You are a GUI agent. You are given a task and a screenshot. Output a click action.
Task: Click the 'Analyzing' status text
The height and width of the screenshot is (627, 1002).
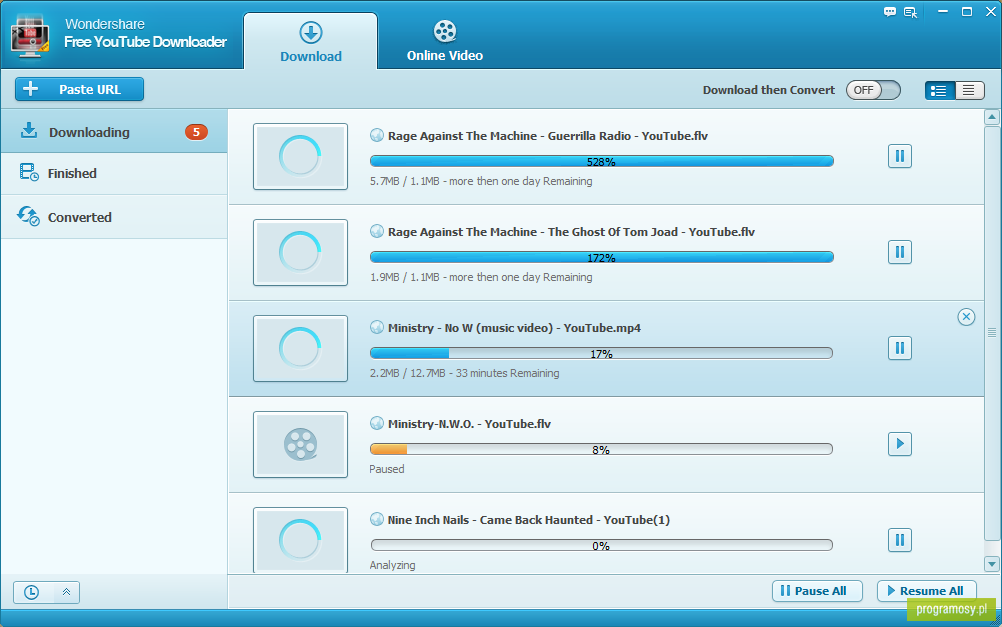click(x=392, y=565)
